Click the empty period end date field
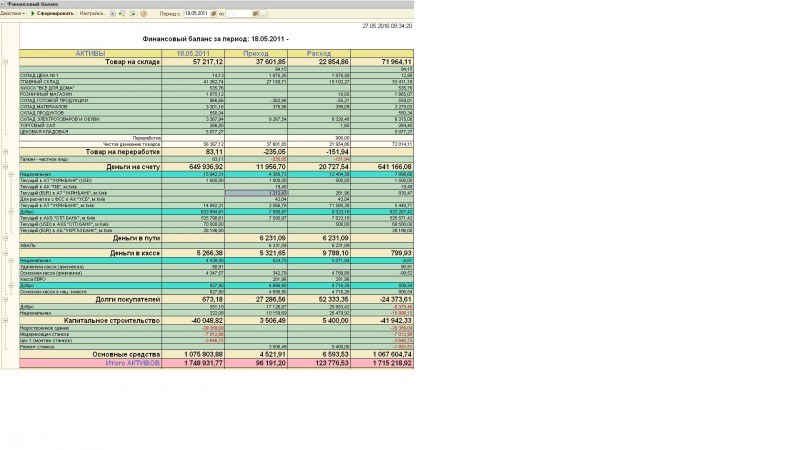The image size is (800, 450). (238, 13)
